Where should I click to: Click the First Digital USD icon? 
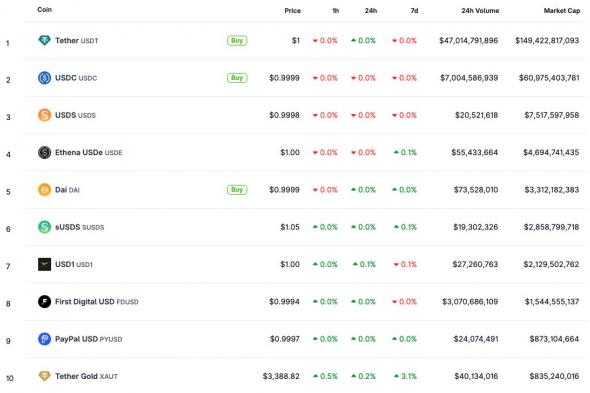pos(44,302)
